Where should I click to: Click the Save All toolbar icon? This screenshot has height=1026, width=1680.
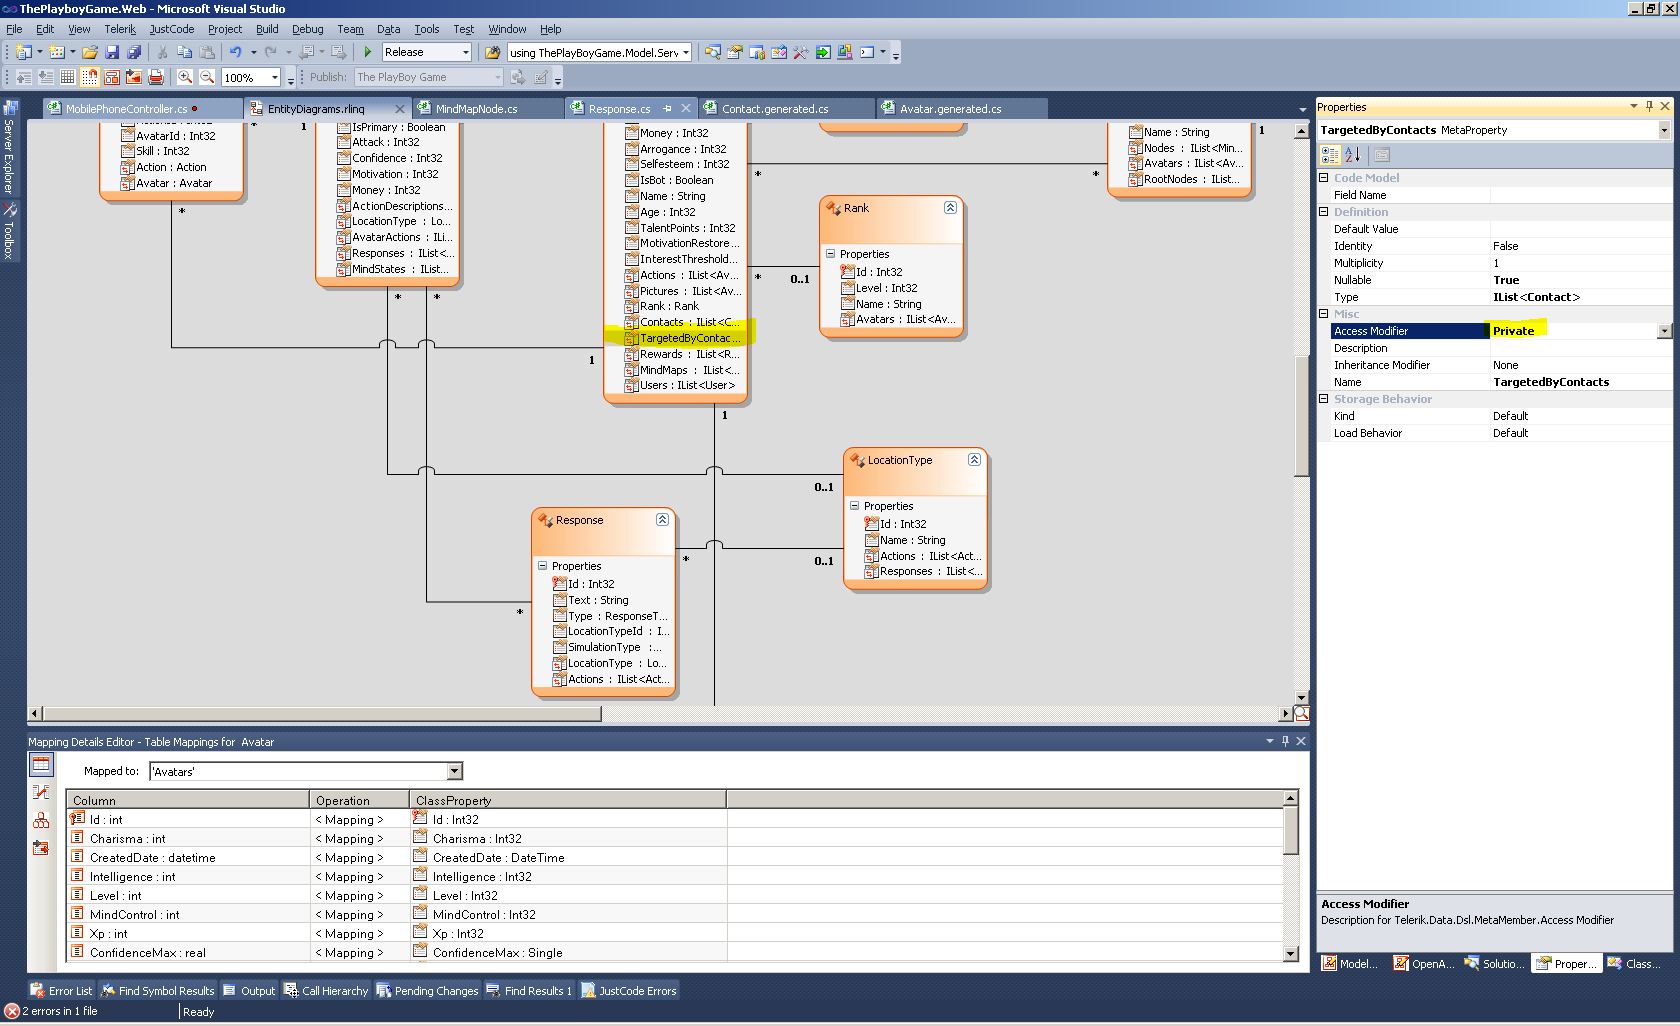point(133,52)
